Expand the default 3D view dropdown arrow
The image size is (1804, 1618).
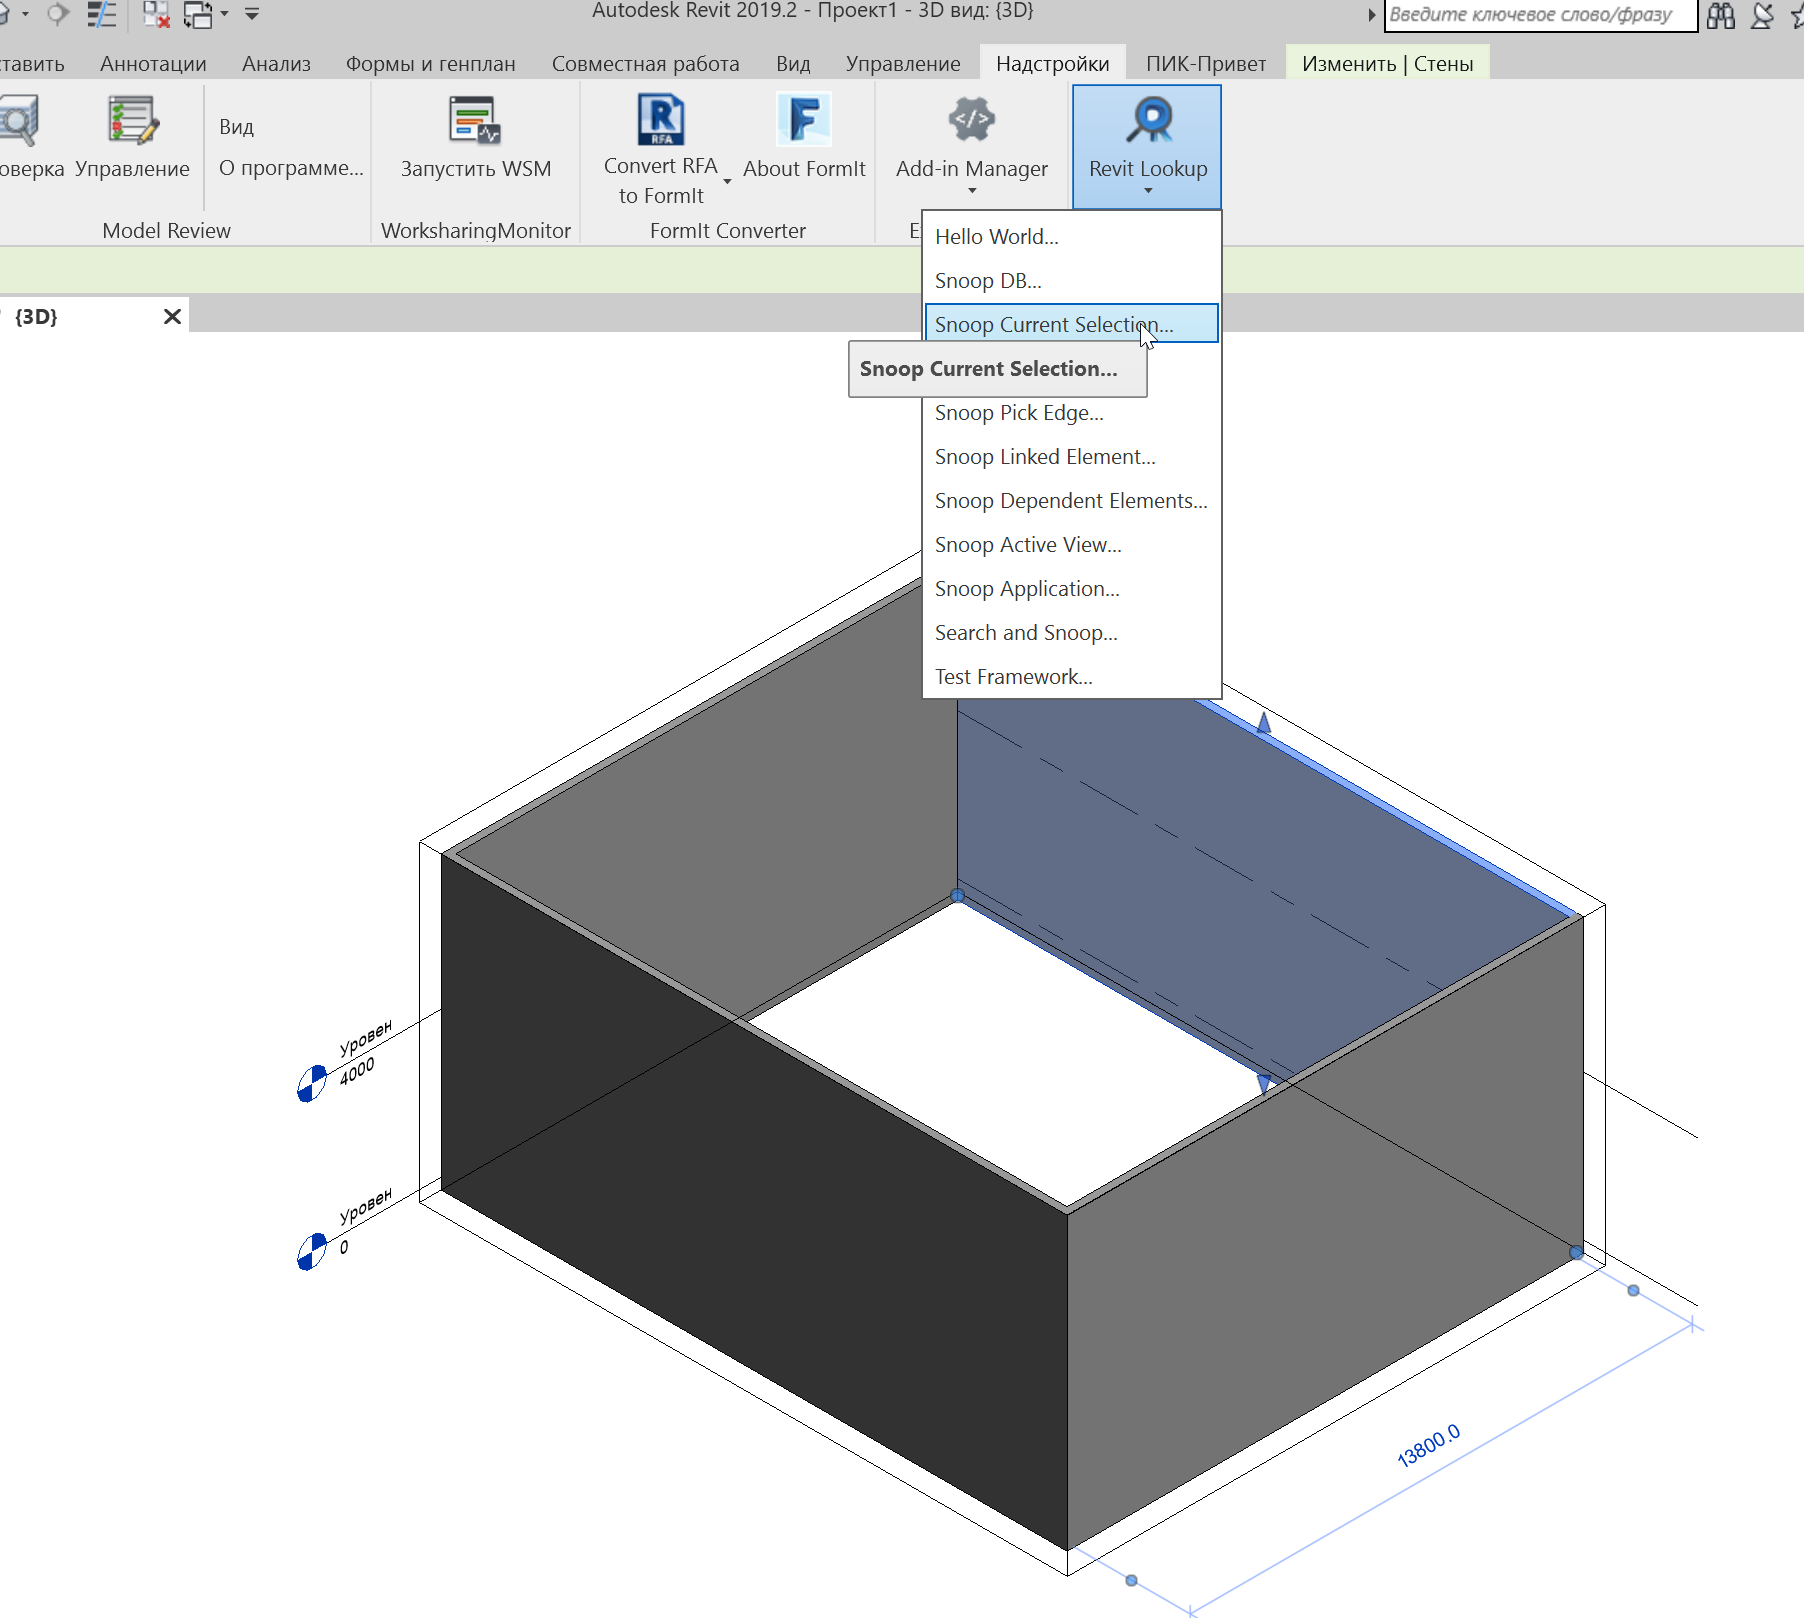[x=25, y=14]
